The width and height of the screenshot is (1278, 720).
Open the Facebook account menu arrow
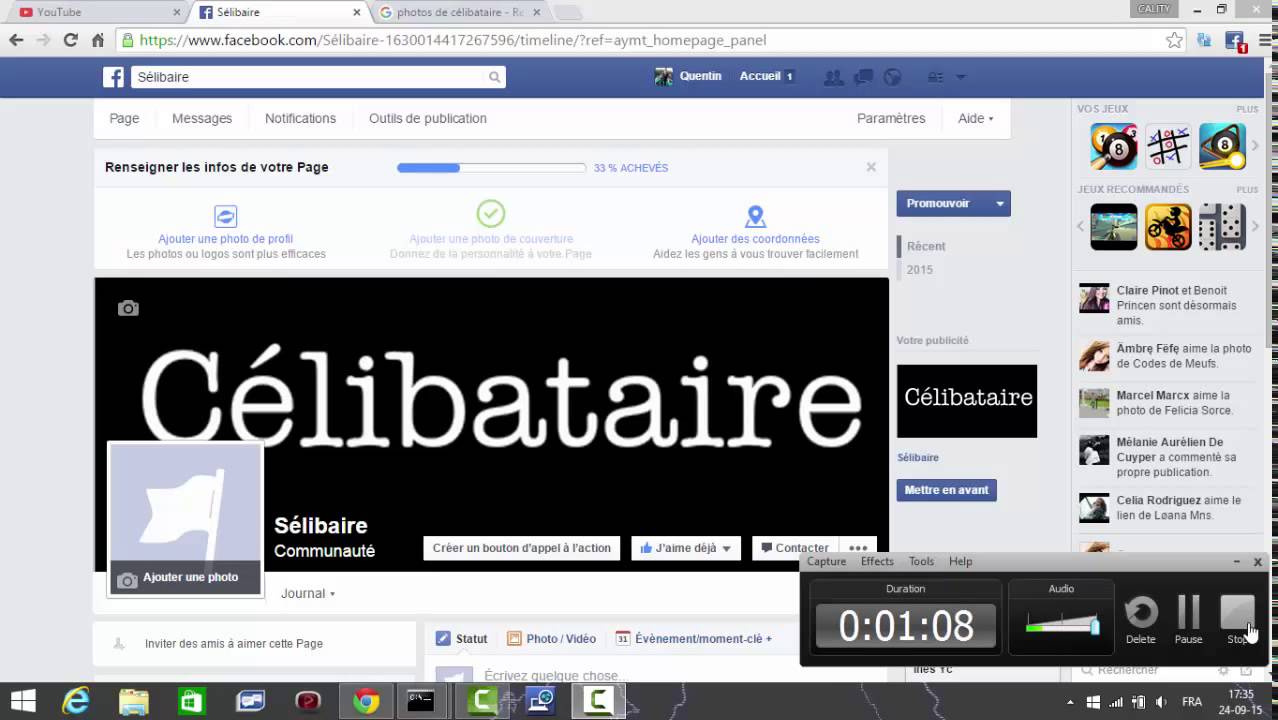961,77
